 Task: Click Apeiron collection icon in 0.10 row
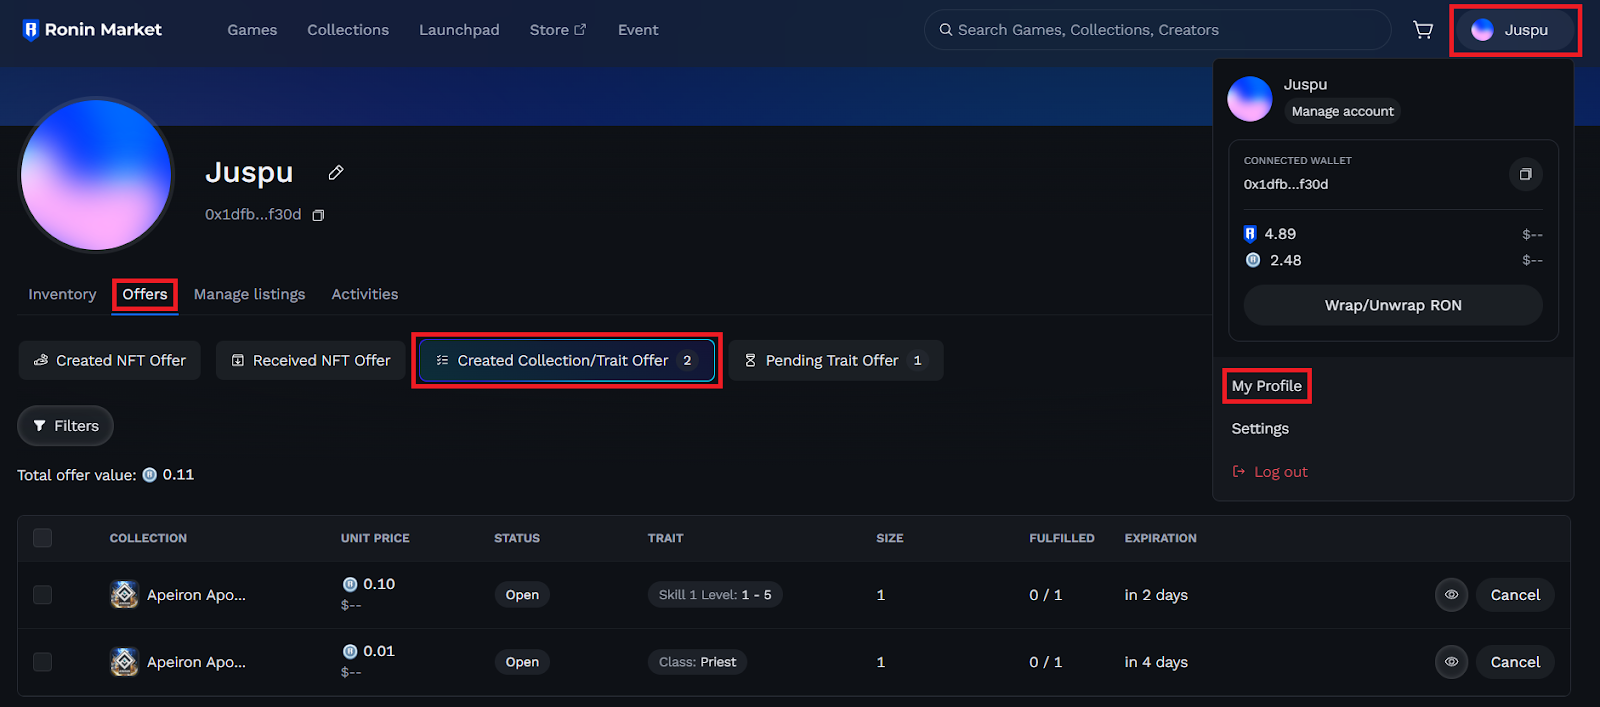pos(124,595)
